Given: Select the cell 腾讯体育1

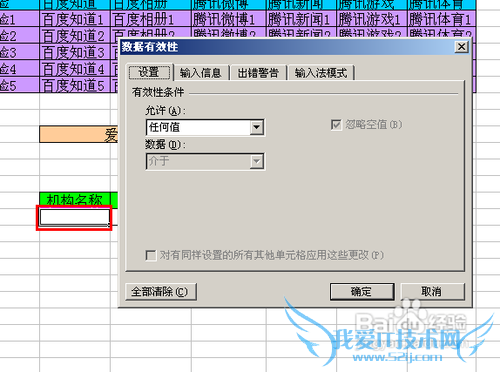Looking at the screenshot, I should (442, 20).
